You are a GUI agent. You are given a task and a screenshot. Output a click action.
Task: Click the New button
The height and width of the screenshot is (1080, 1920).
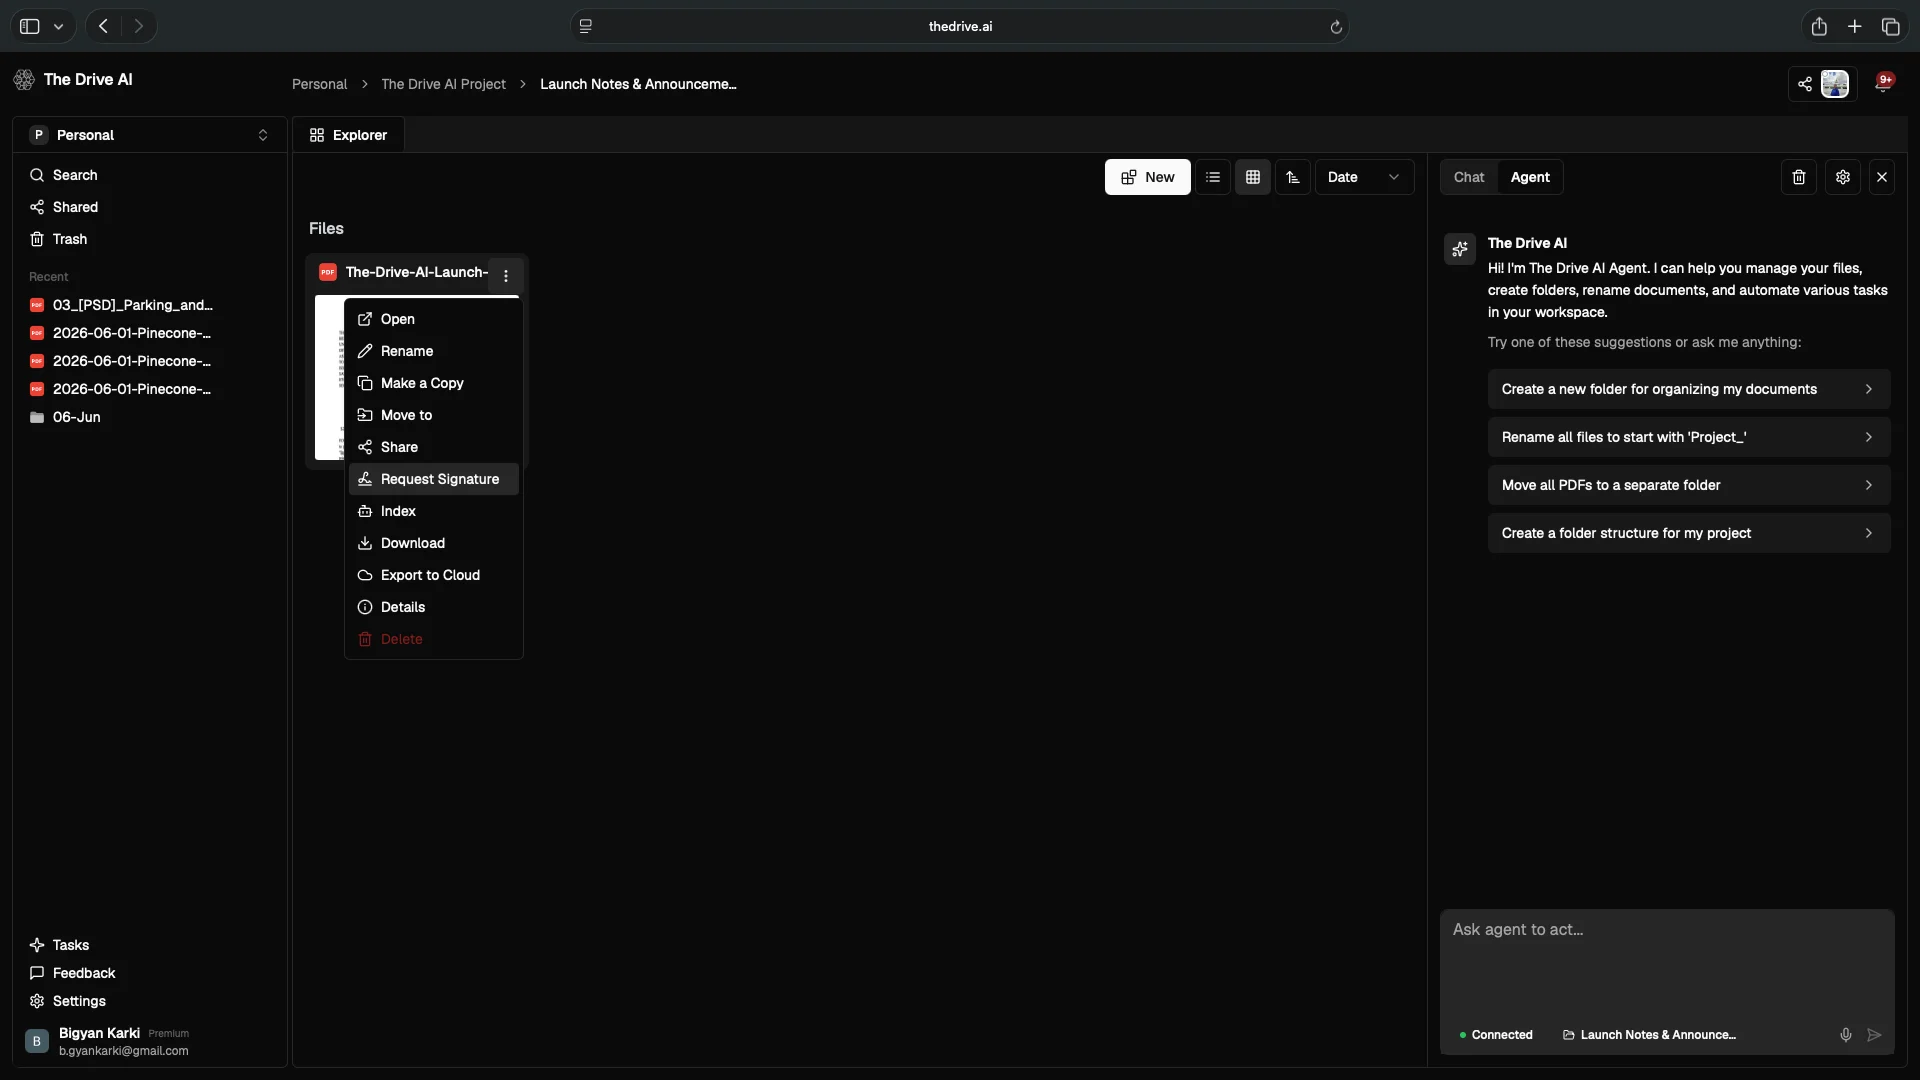click(x=1148, y=177)
